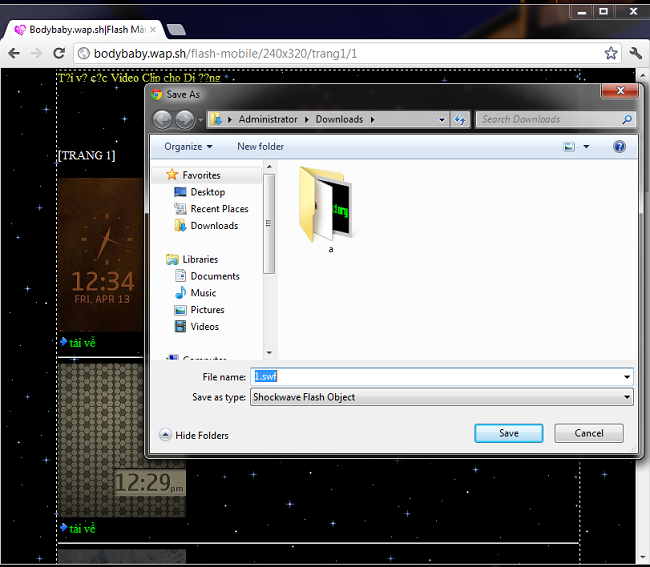Open Save as type combo box

coord(441,397)
